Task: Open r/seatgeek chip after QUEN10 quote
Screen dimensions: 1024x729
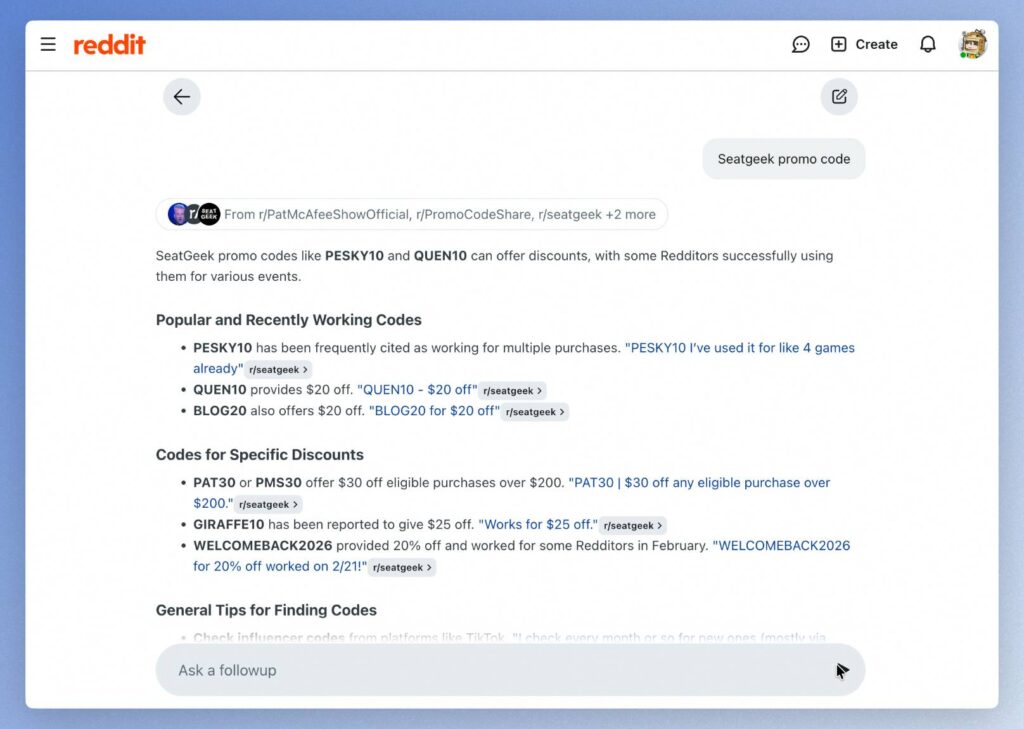Action: pyautogui.click(x=512, y=391)
